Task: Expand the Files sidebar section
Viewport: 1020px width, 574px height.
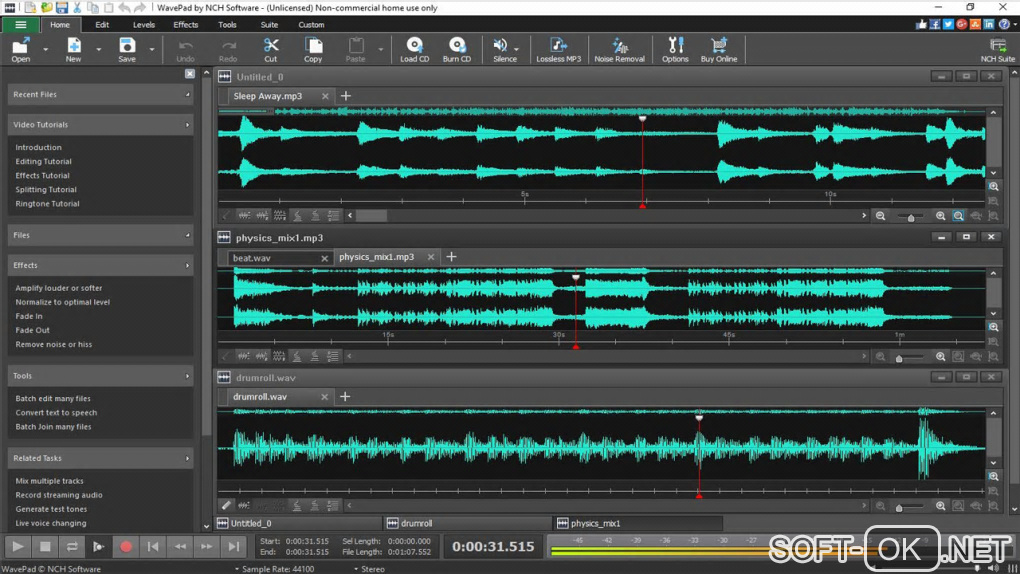Action: pos(188,236)
